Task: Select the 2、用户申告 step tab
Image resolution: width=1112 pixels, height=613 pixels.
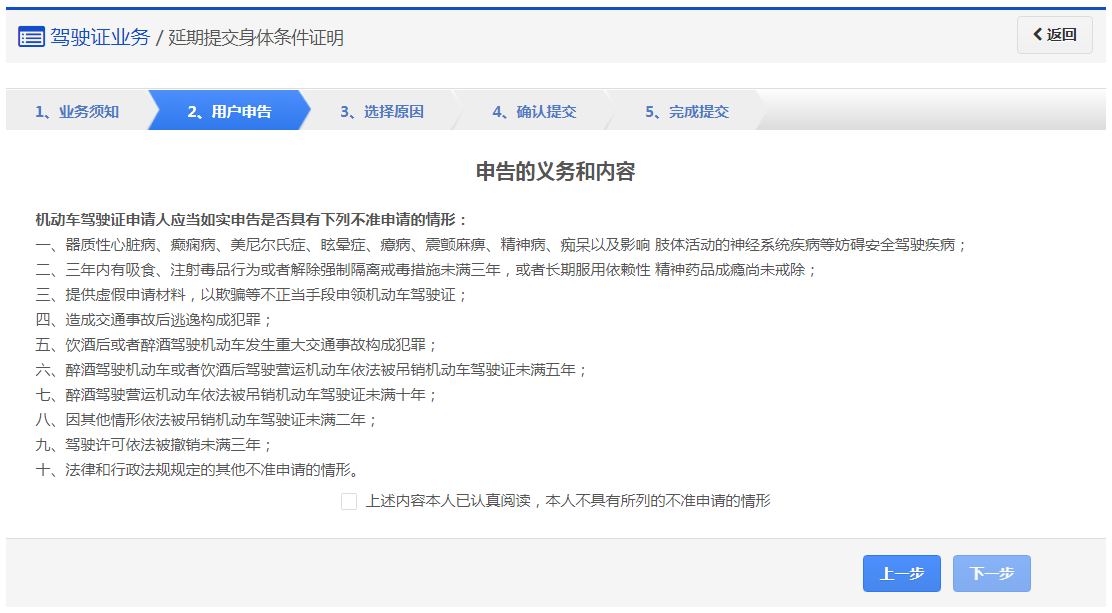Action: (229, 111)
